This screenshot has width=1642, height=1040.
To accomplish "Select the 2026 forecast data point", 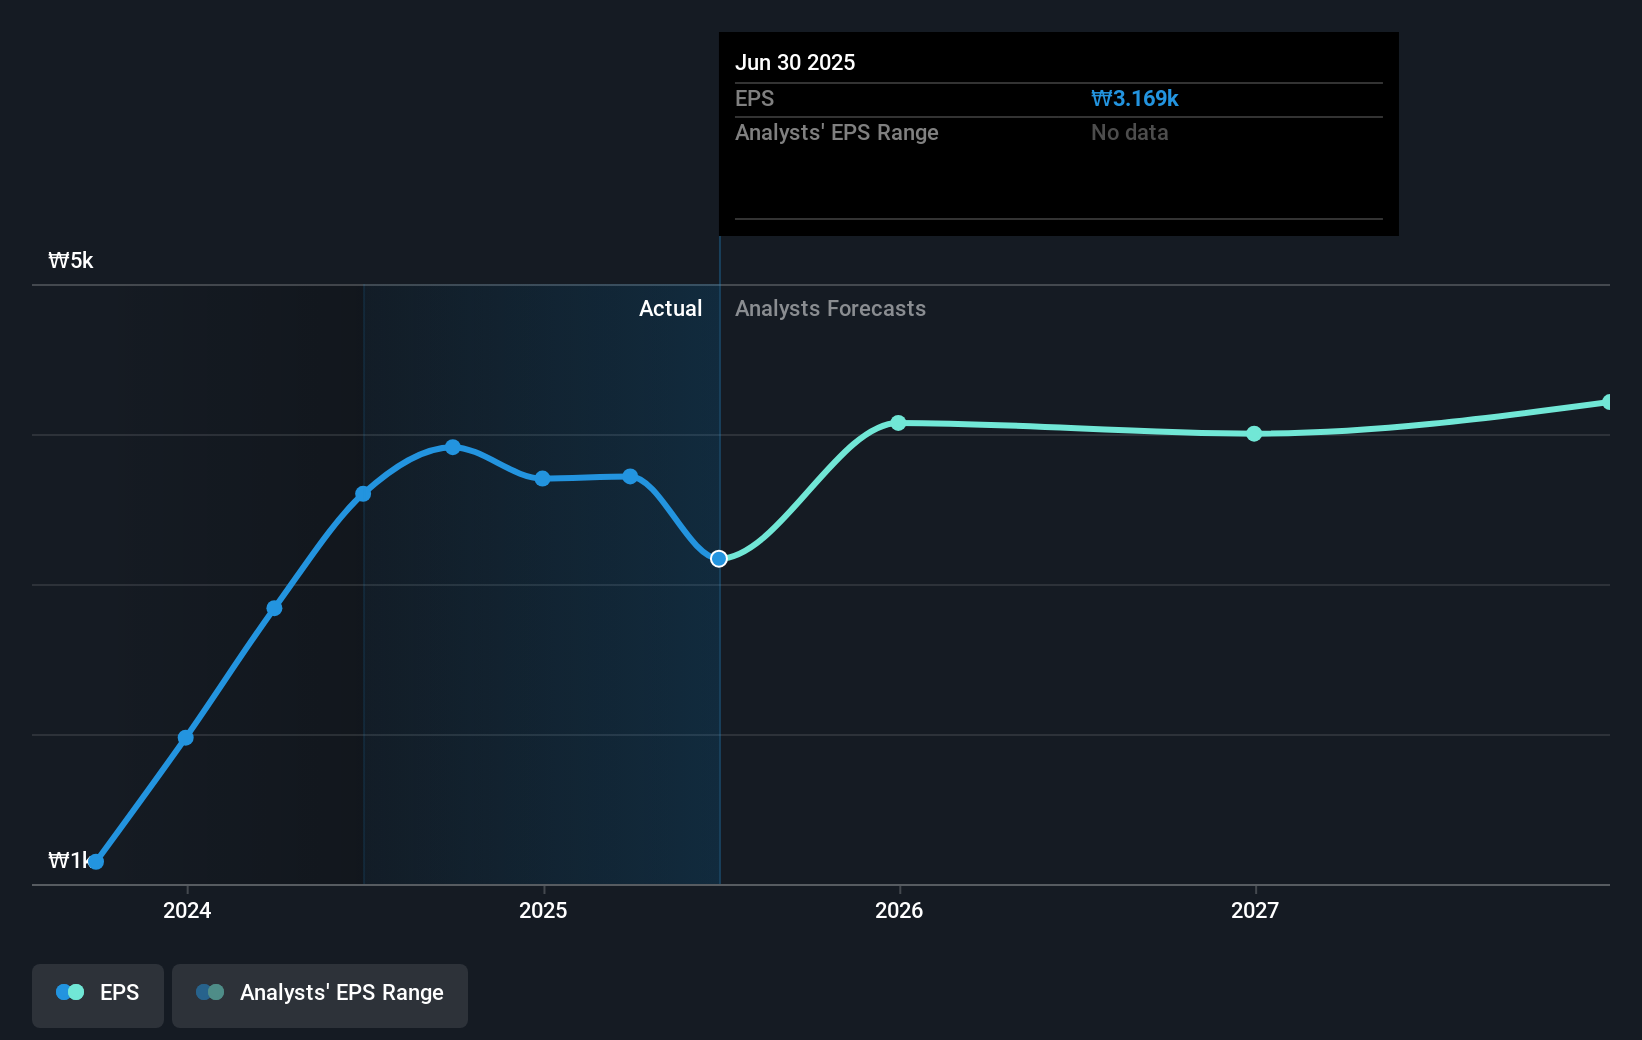I will [897, 424].
